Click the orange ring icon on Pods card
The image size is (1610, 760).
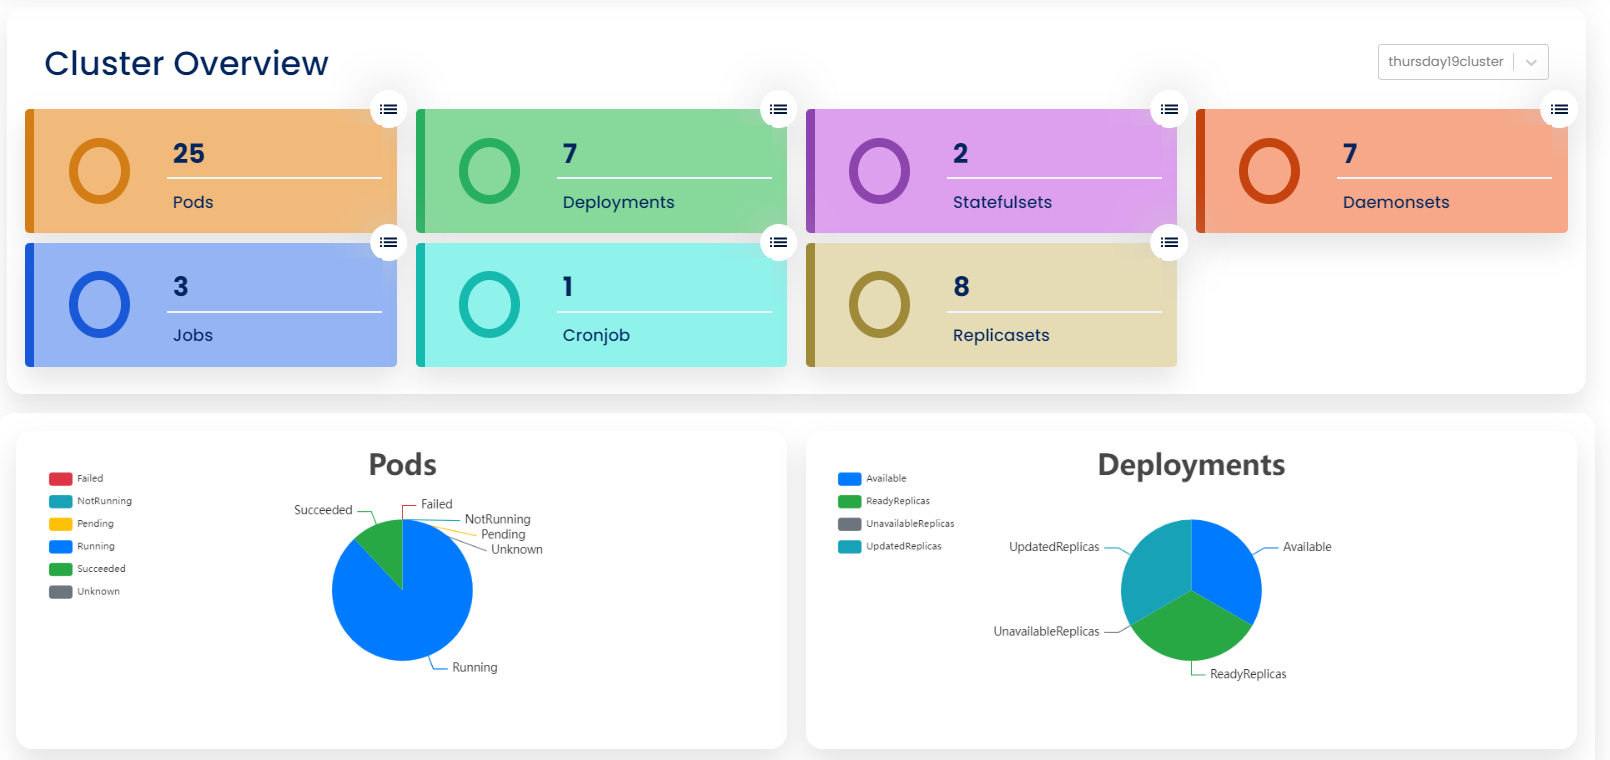tap(99, 171)
